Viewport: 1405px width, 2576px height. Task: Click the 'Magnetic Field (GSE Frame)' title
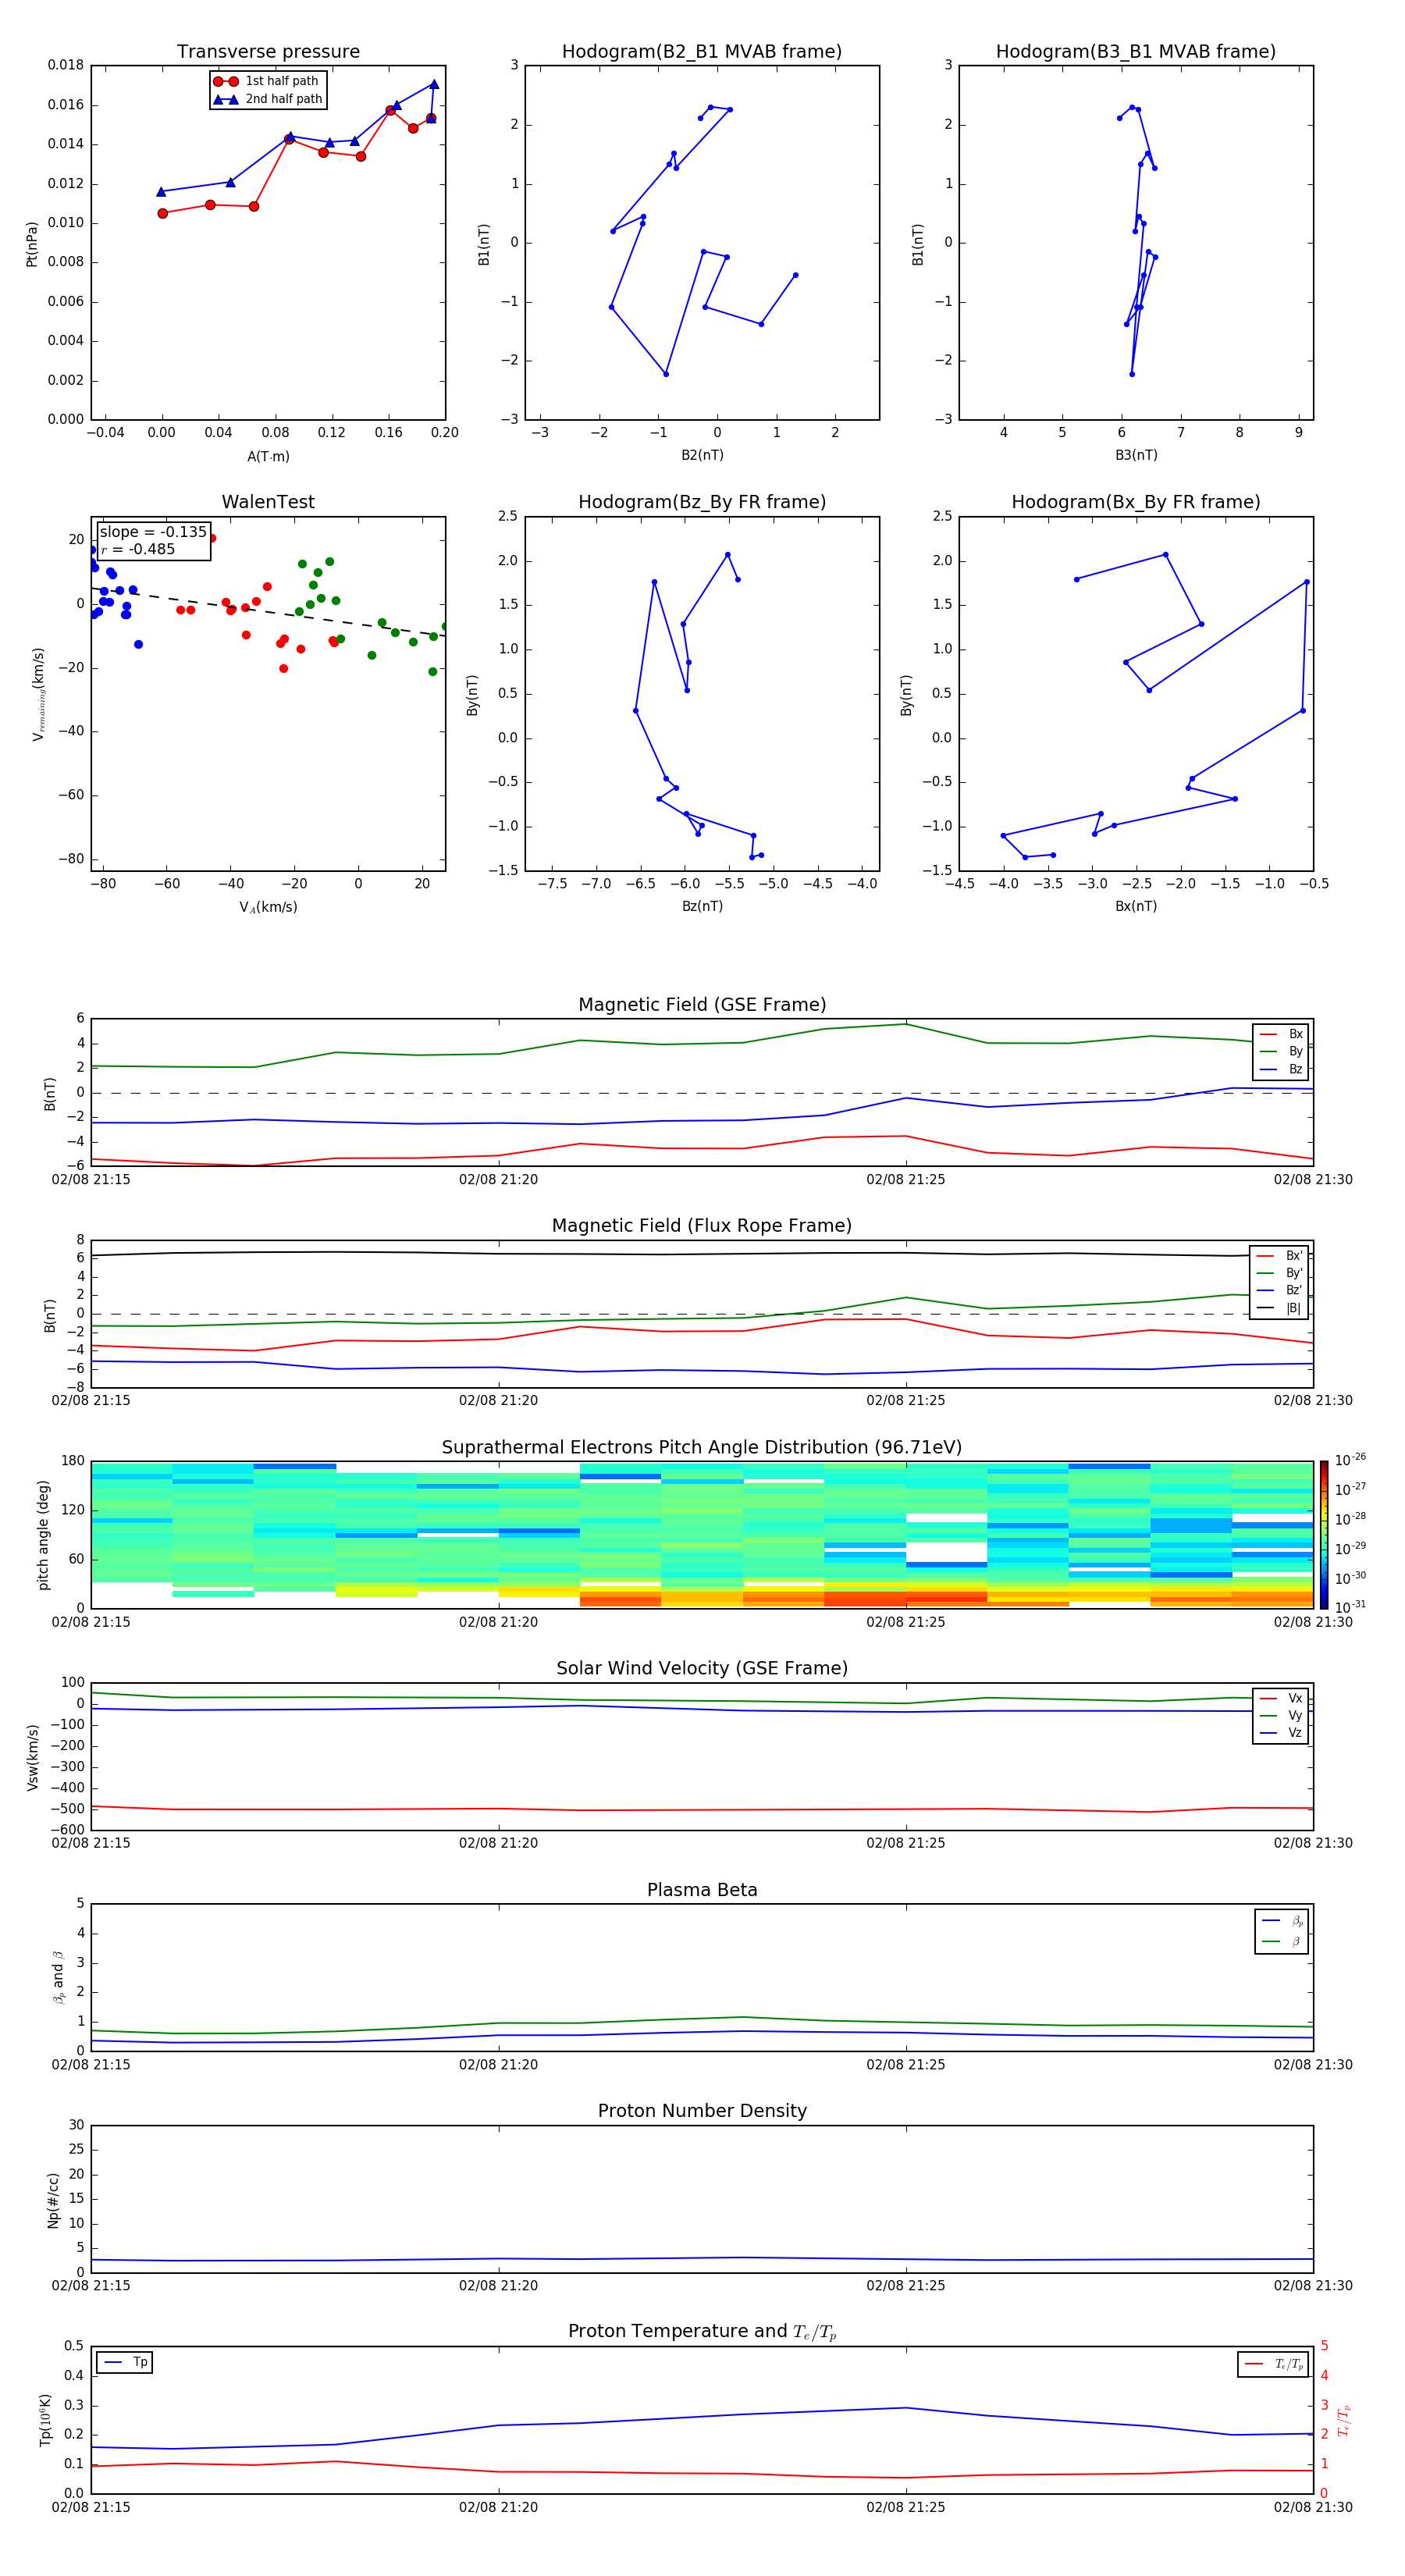(x=702, y=1005)
